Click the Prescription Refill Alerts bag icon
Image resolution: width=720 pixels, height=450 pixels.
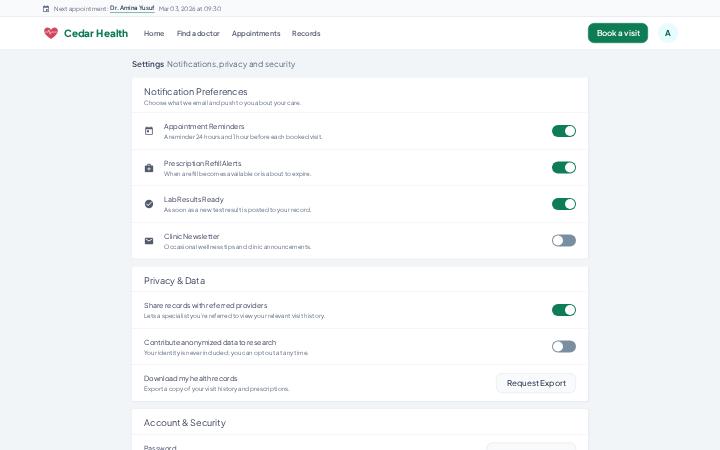click(x=149, y=168)
